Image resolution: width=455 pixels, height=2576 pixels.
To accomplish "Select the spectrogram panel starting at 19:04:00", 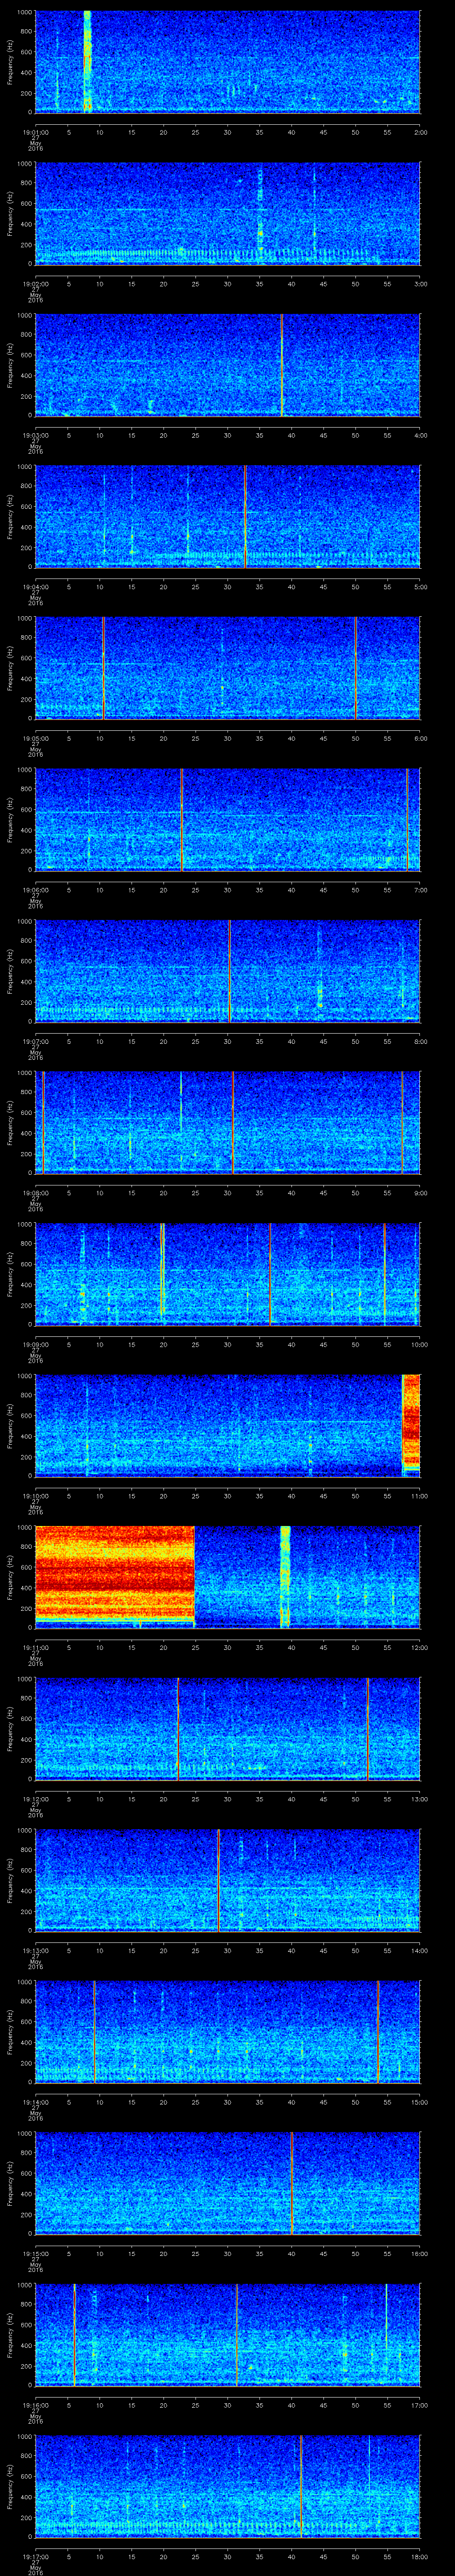I will point(228,516).
